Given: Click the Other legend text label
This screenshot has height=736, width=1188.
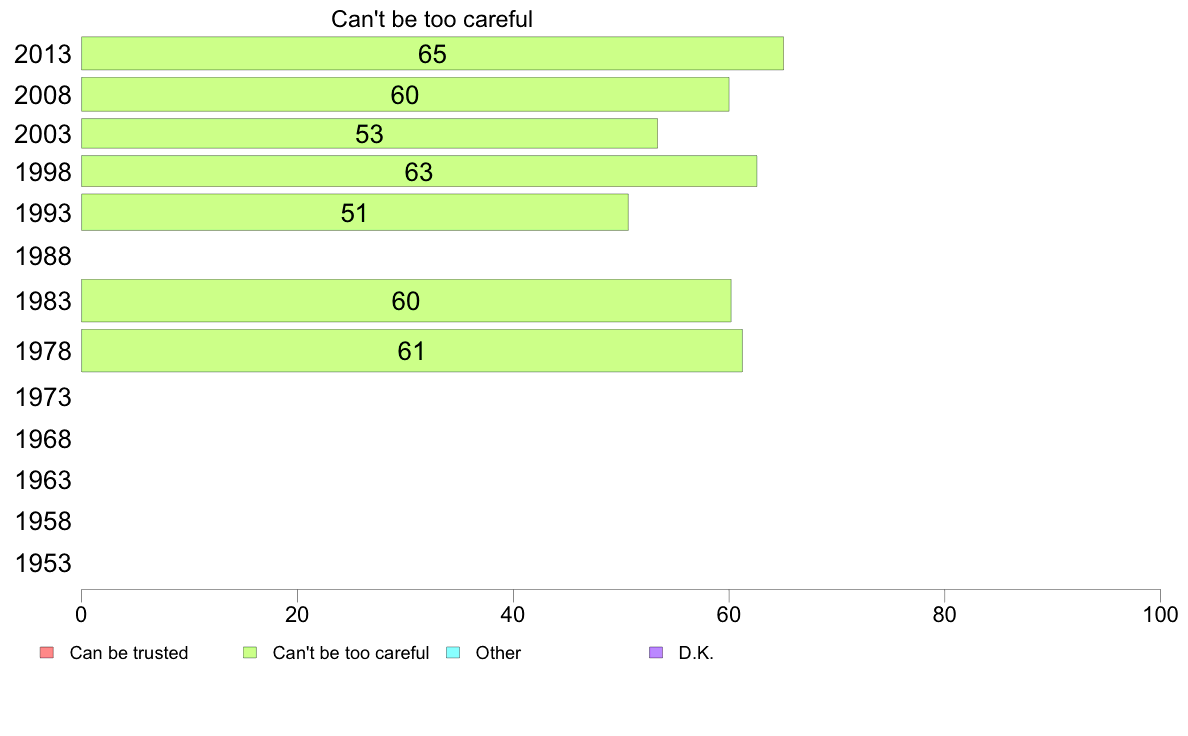Looking at the screenshot, I should 498,653.
